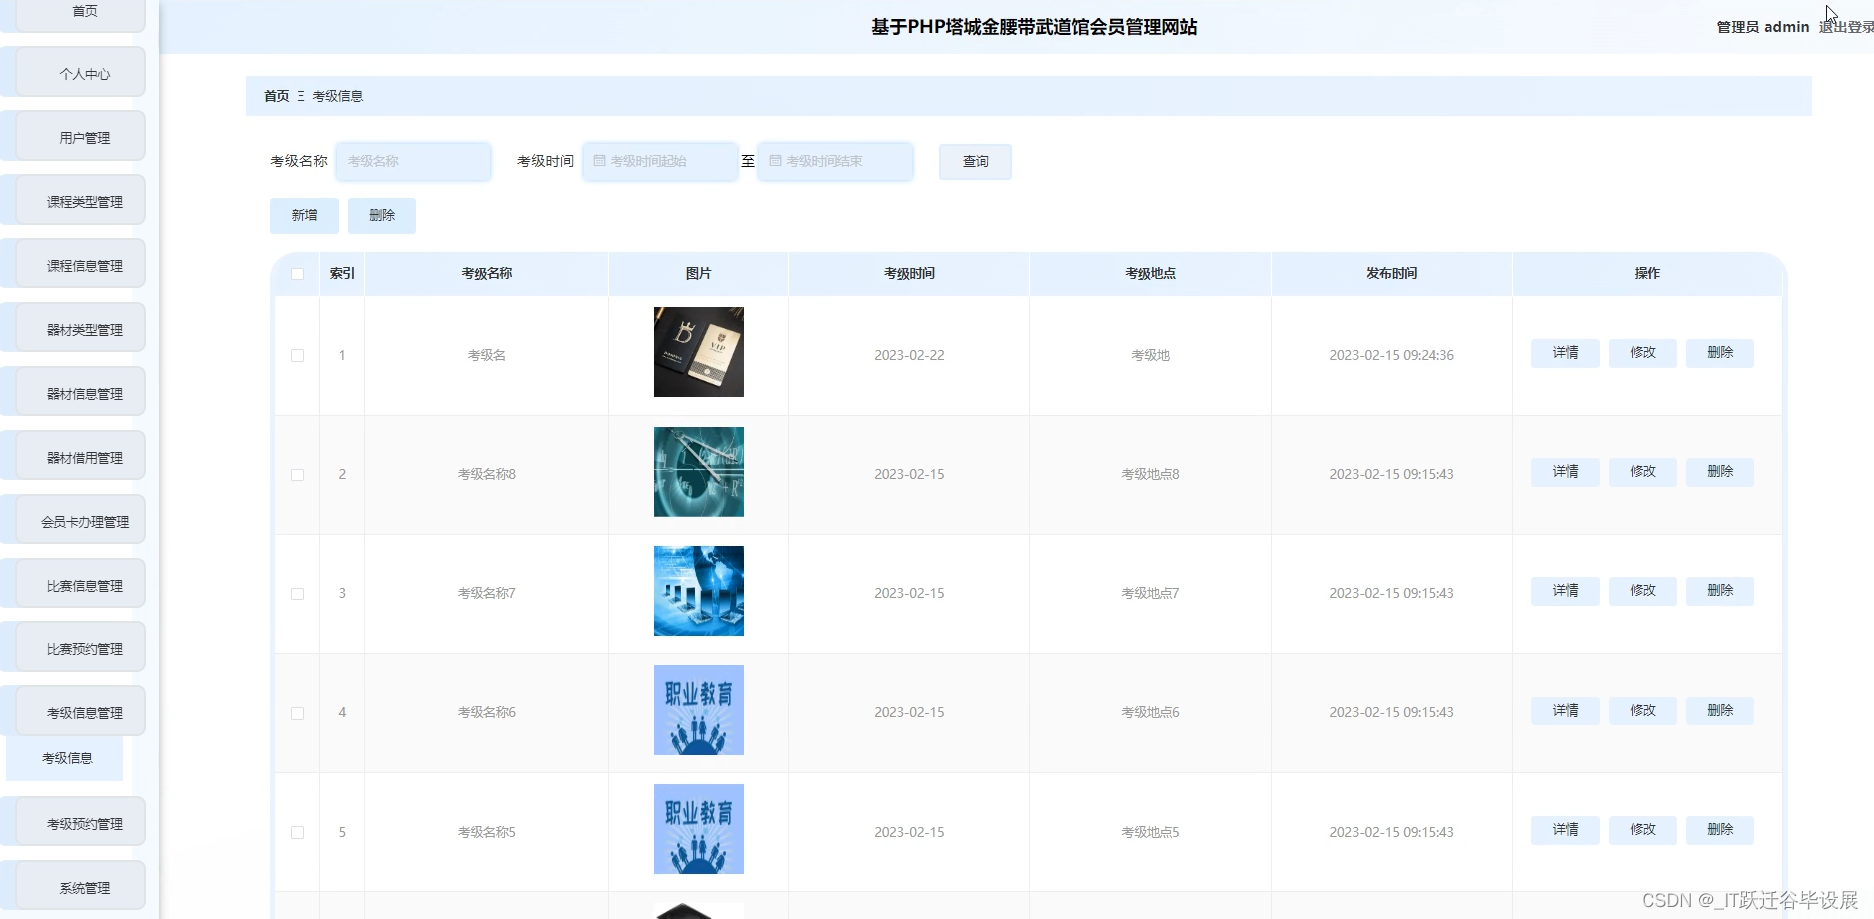Click 修改 for 考级名称8

click(x=1642, y=472)
